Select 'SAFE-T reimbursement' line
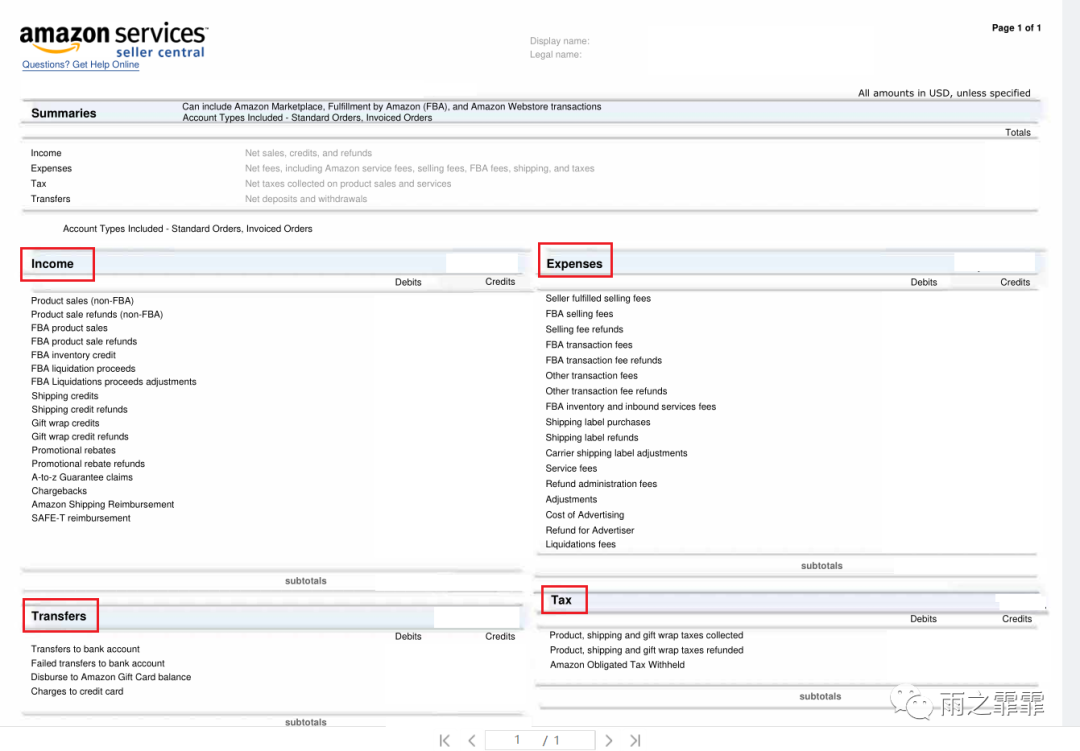The image size is (1080, 751). pos(81,518)
